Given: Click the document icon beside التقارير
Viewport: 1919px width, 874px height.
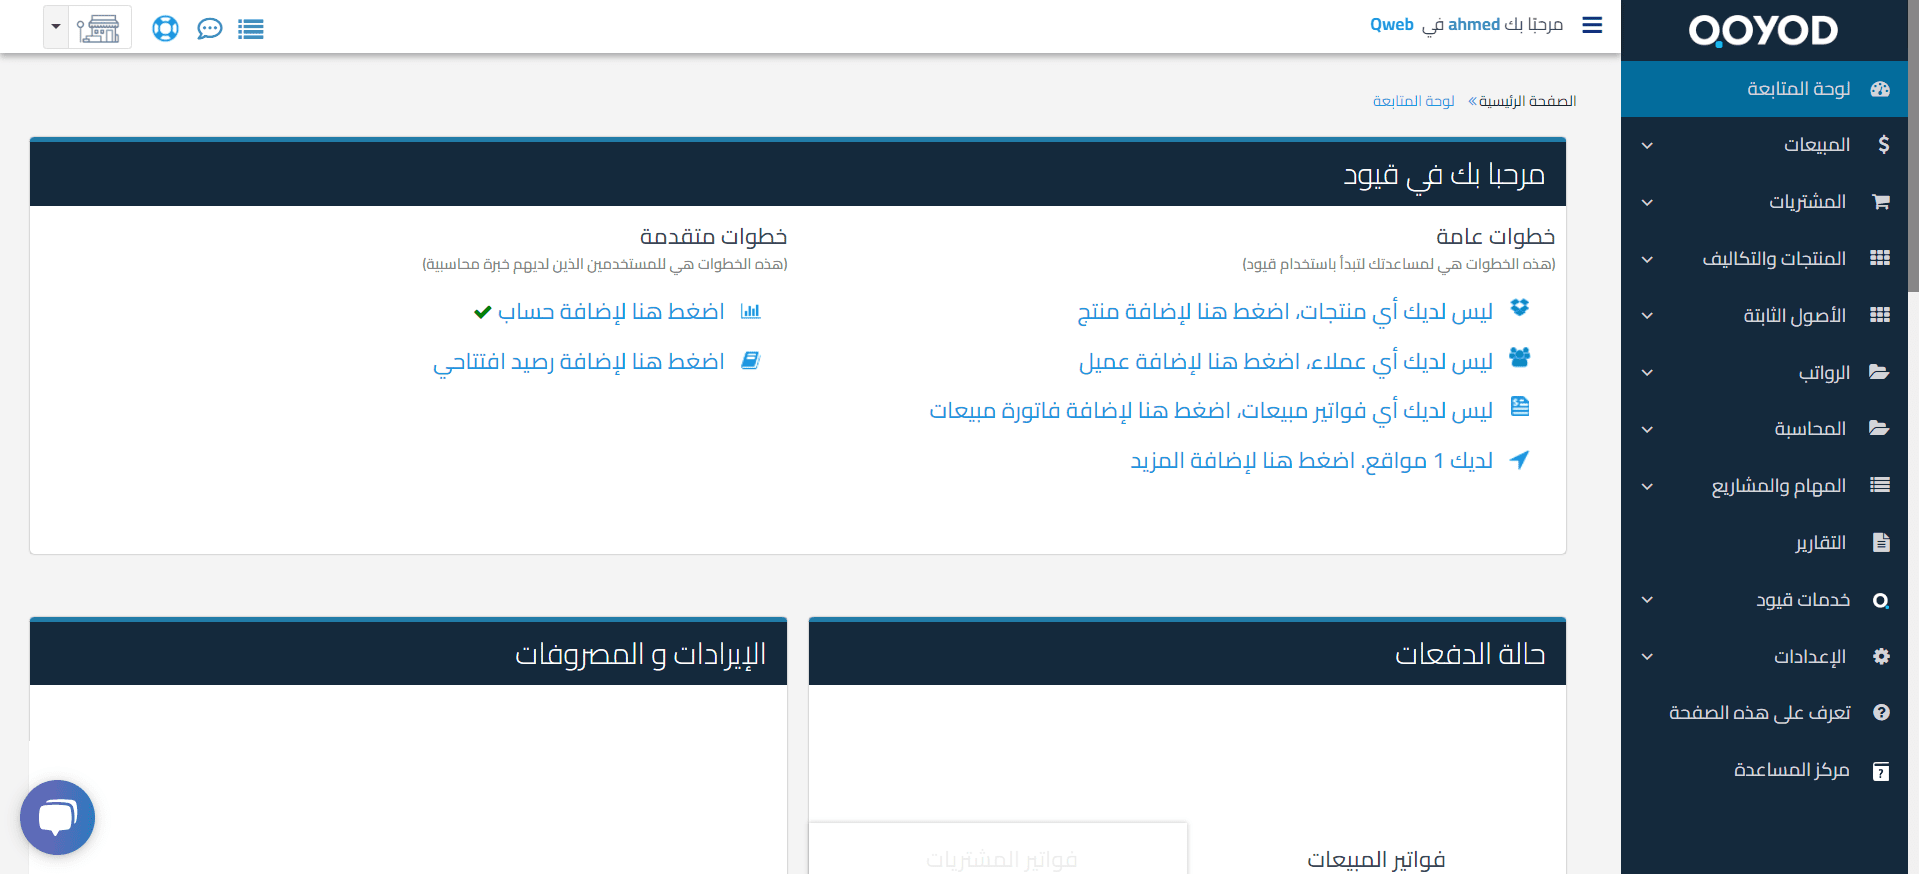Looking at the screenshot, I should point(1881,542).
